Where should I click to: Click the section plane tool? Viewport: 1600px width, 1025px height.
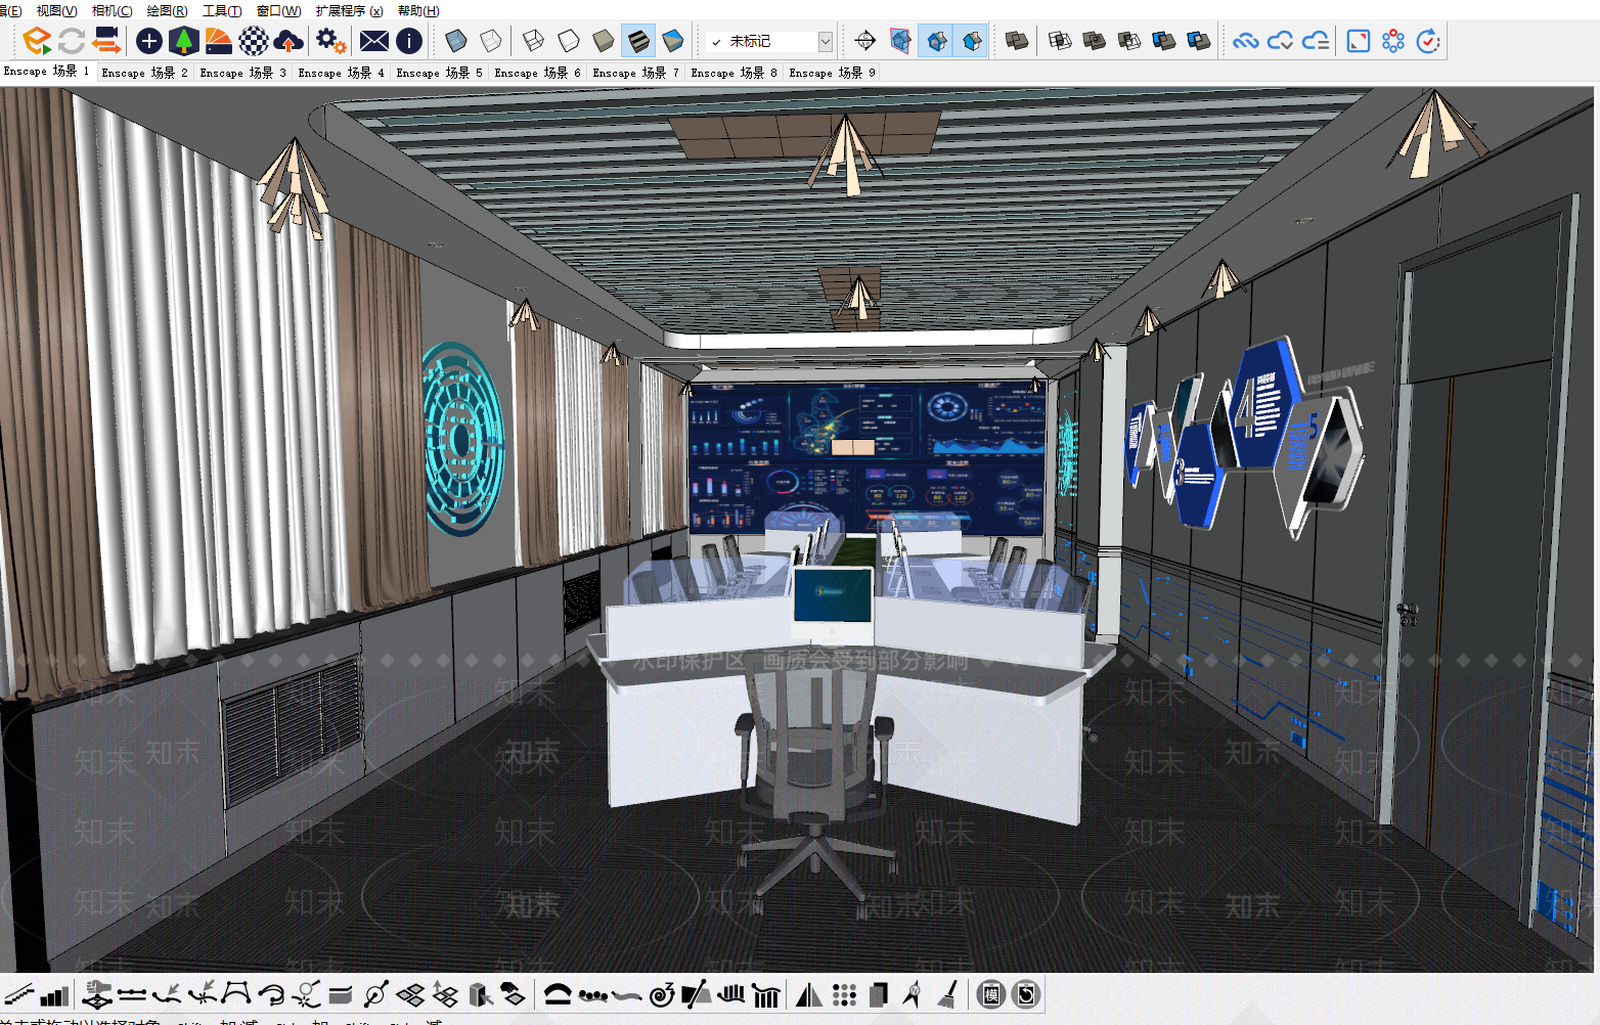(865, 41)
